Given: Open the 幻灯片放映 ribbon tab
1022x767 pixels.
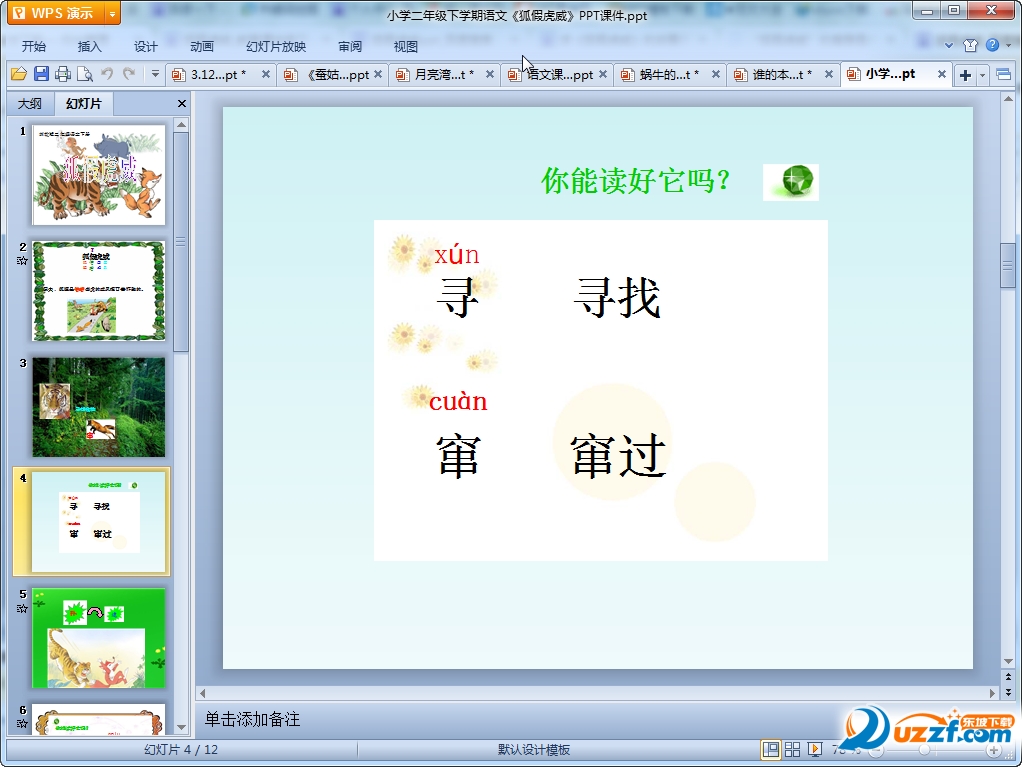Looking at the screenshot, I should (276, 46).
